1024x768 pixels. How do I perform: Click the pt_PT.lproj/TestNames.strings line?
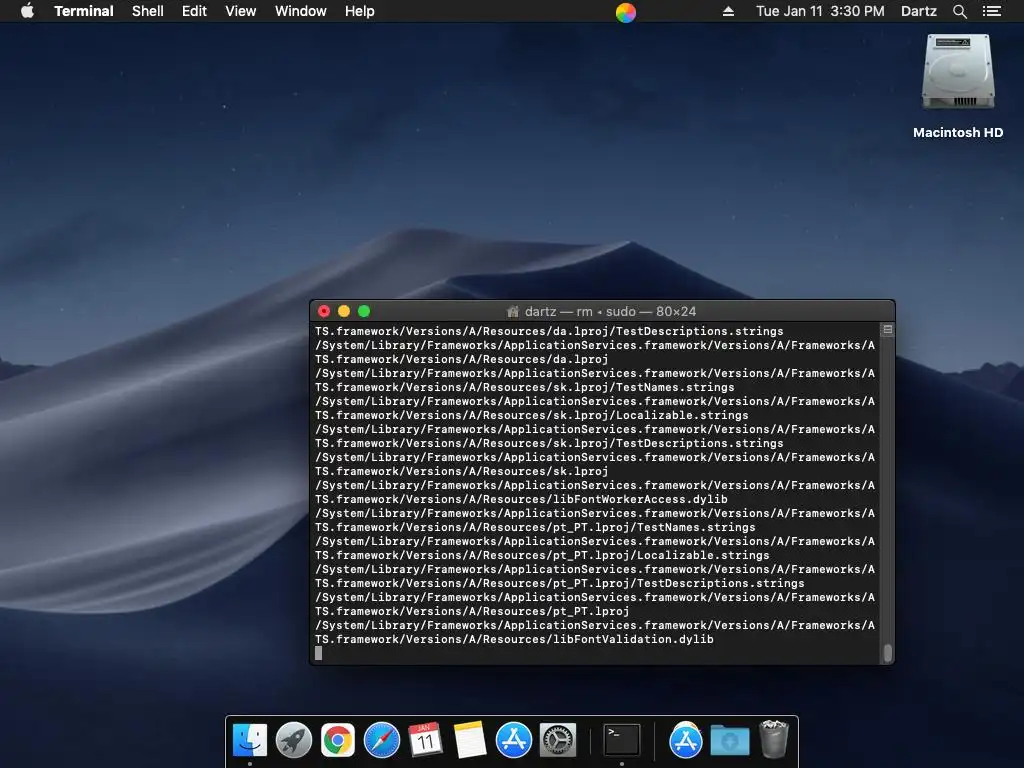point(536,527)
